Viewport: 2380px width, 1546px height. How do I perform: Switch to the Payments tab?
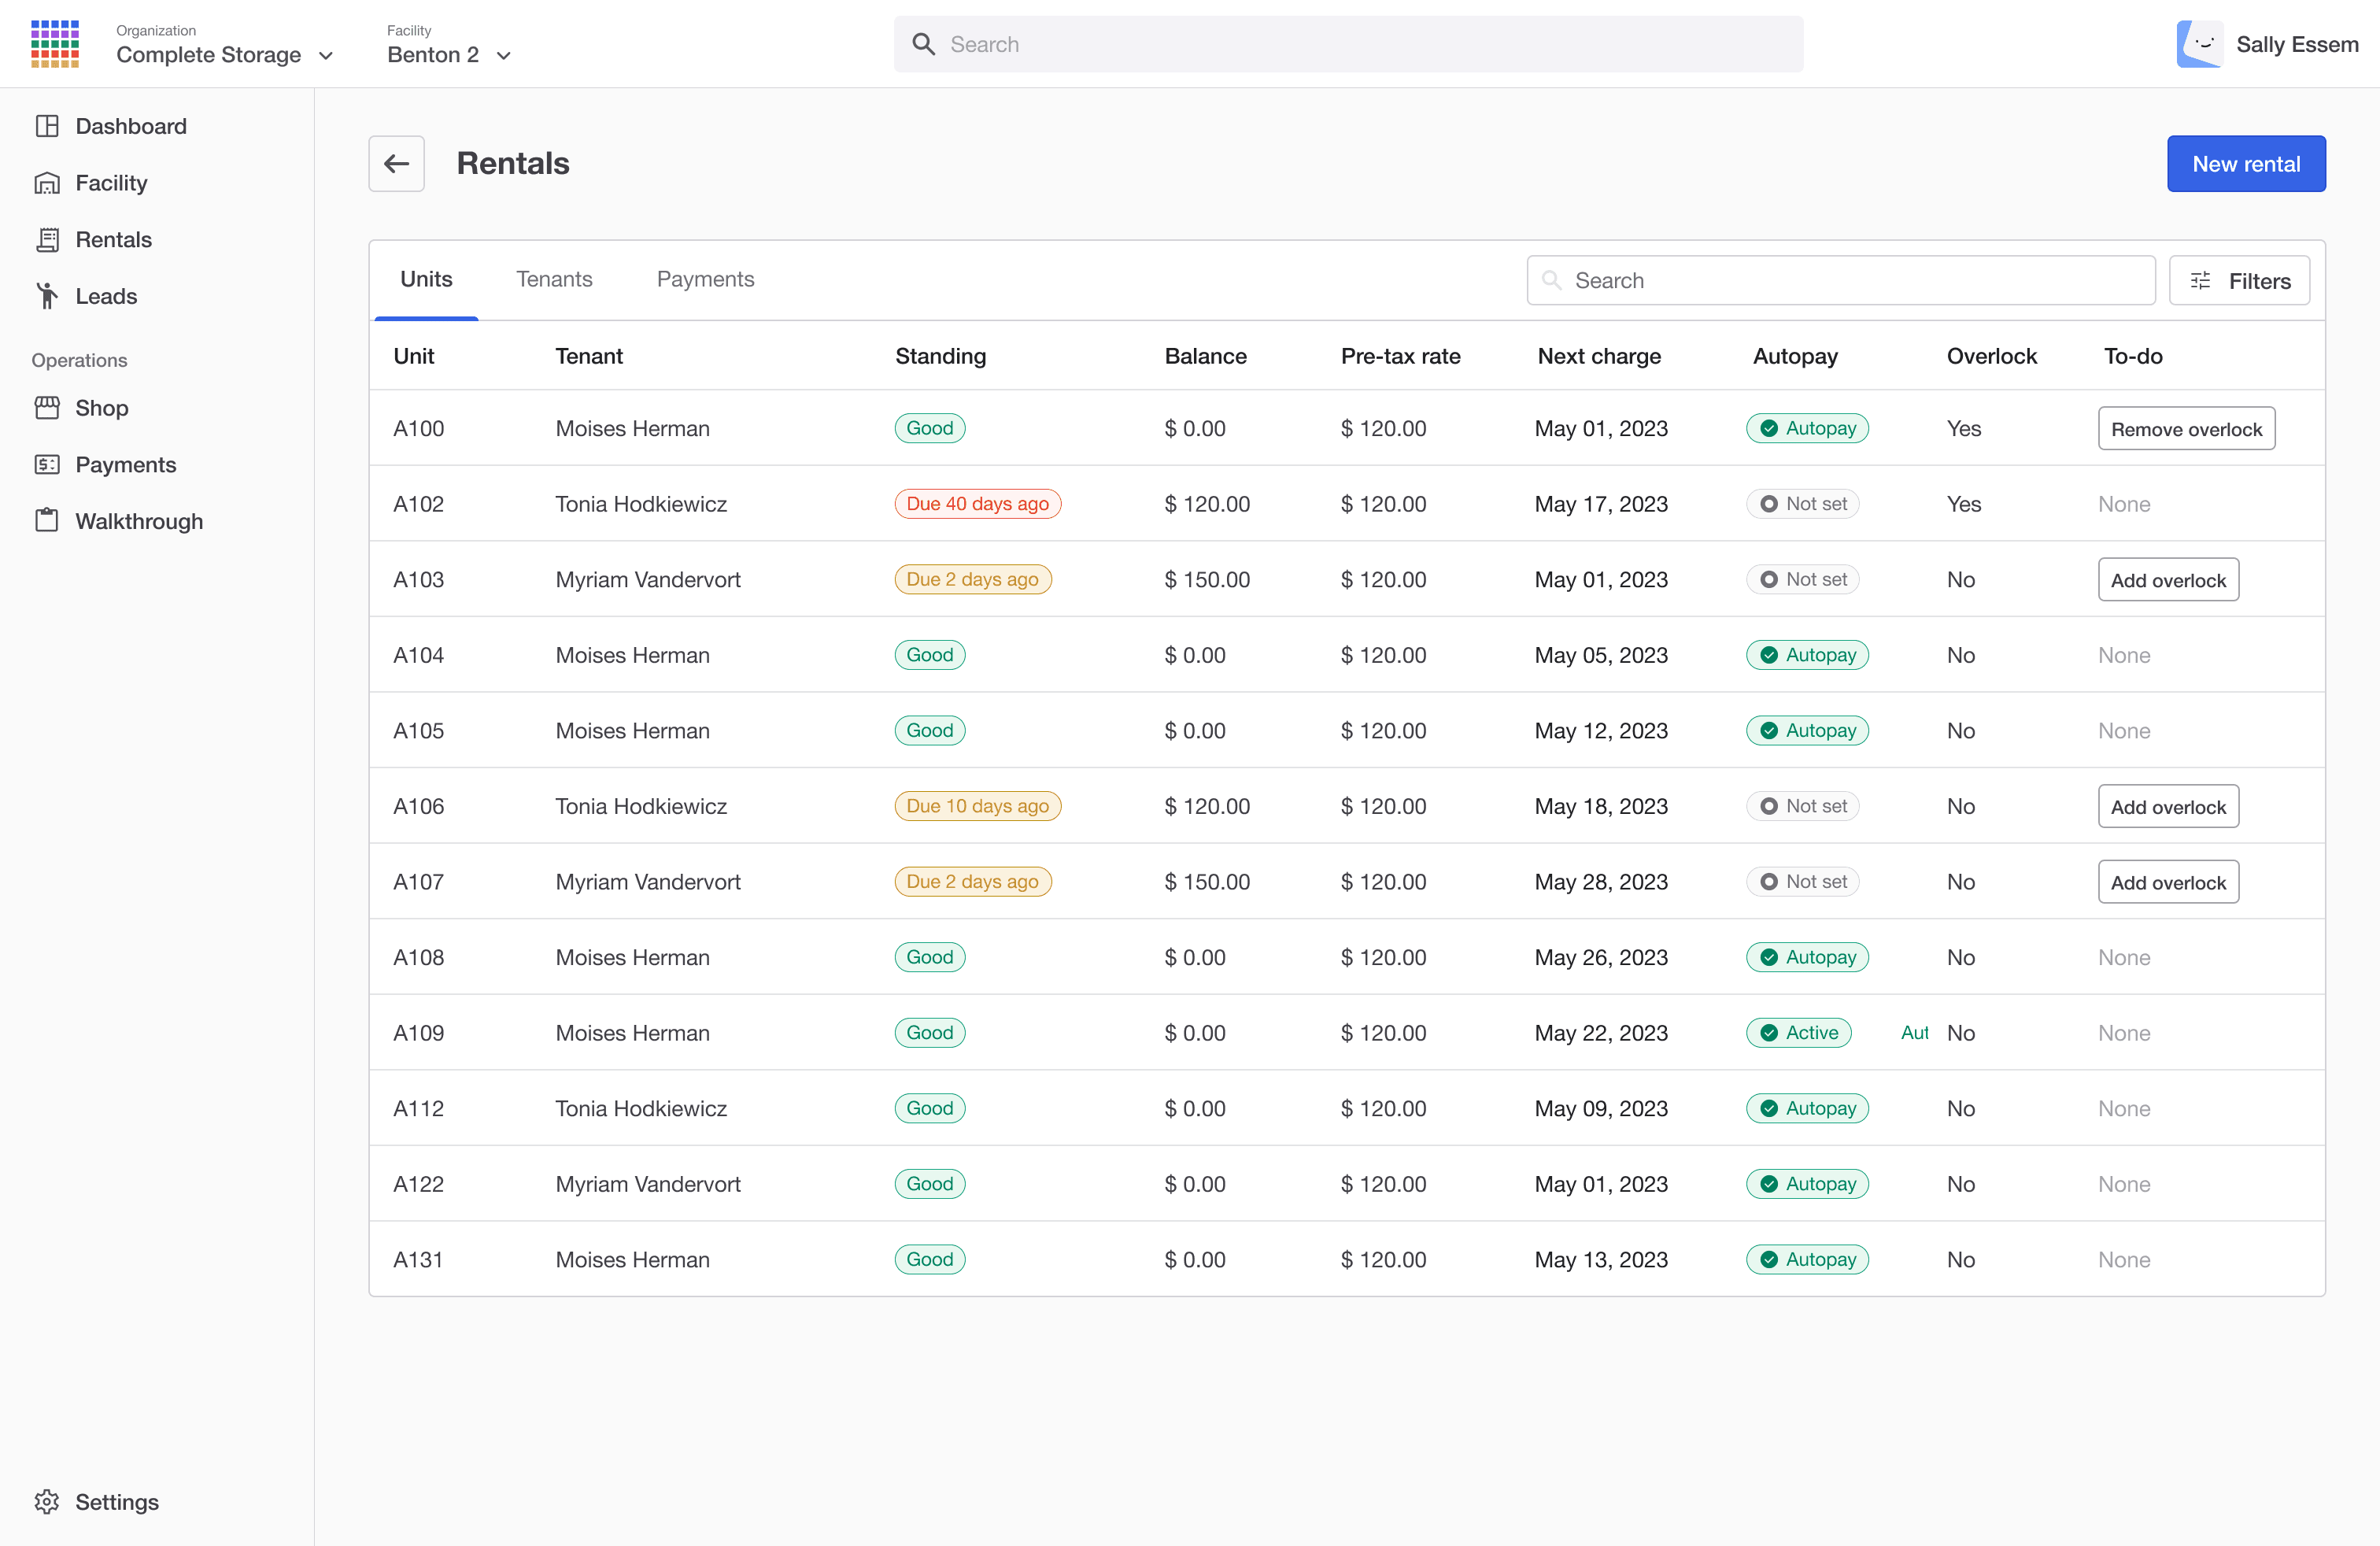pyautogui.click(x=705, y=280)
